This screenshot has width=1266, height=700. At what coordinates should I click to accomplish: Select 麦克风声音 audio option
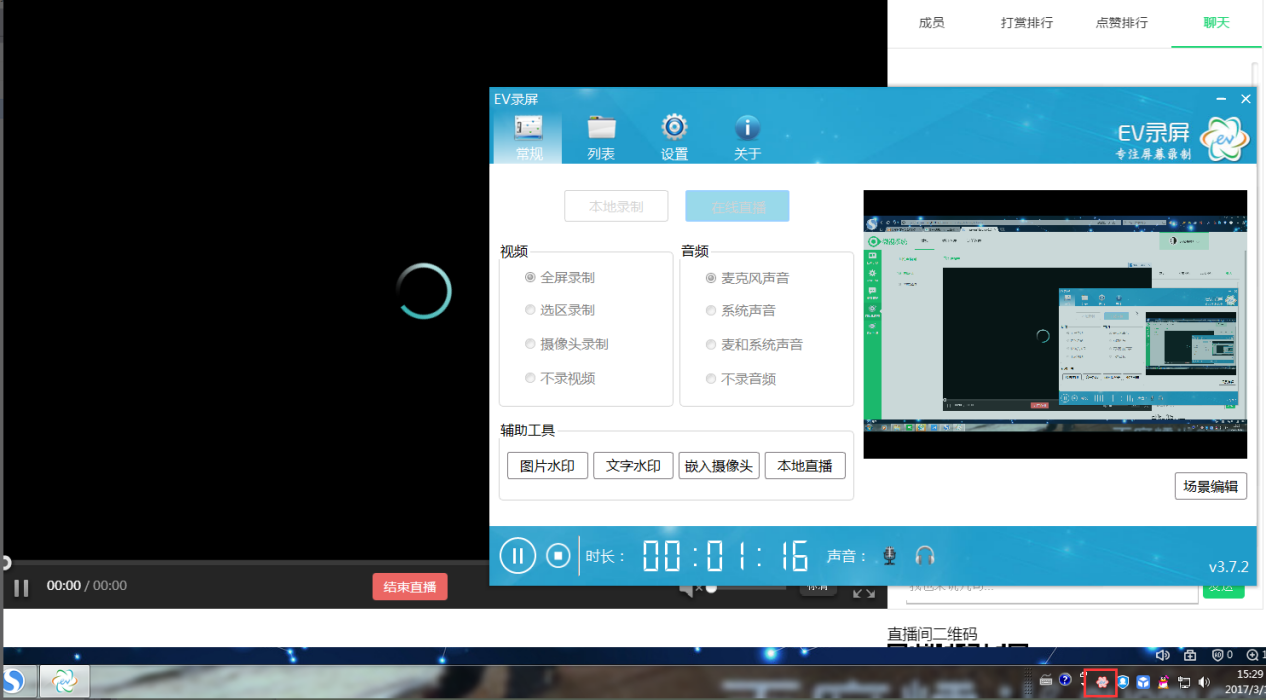coord(747,278)
